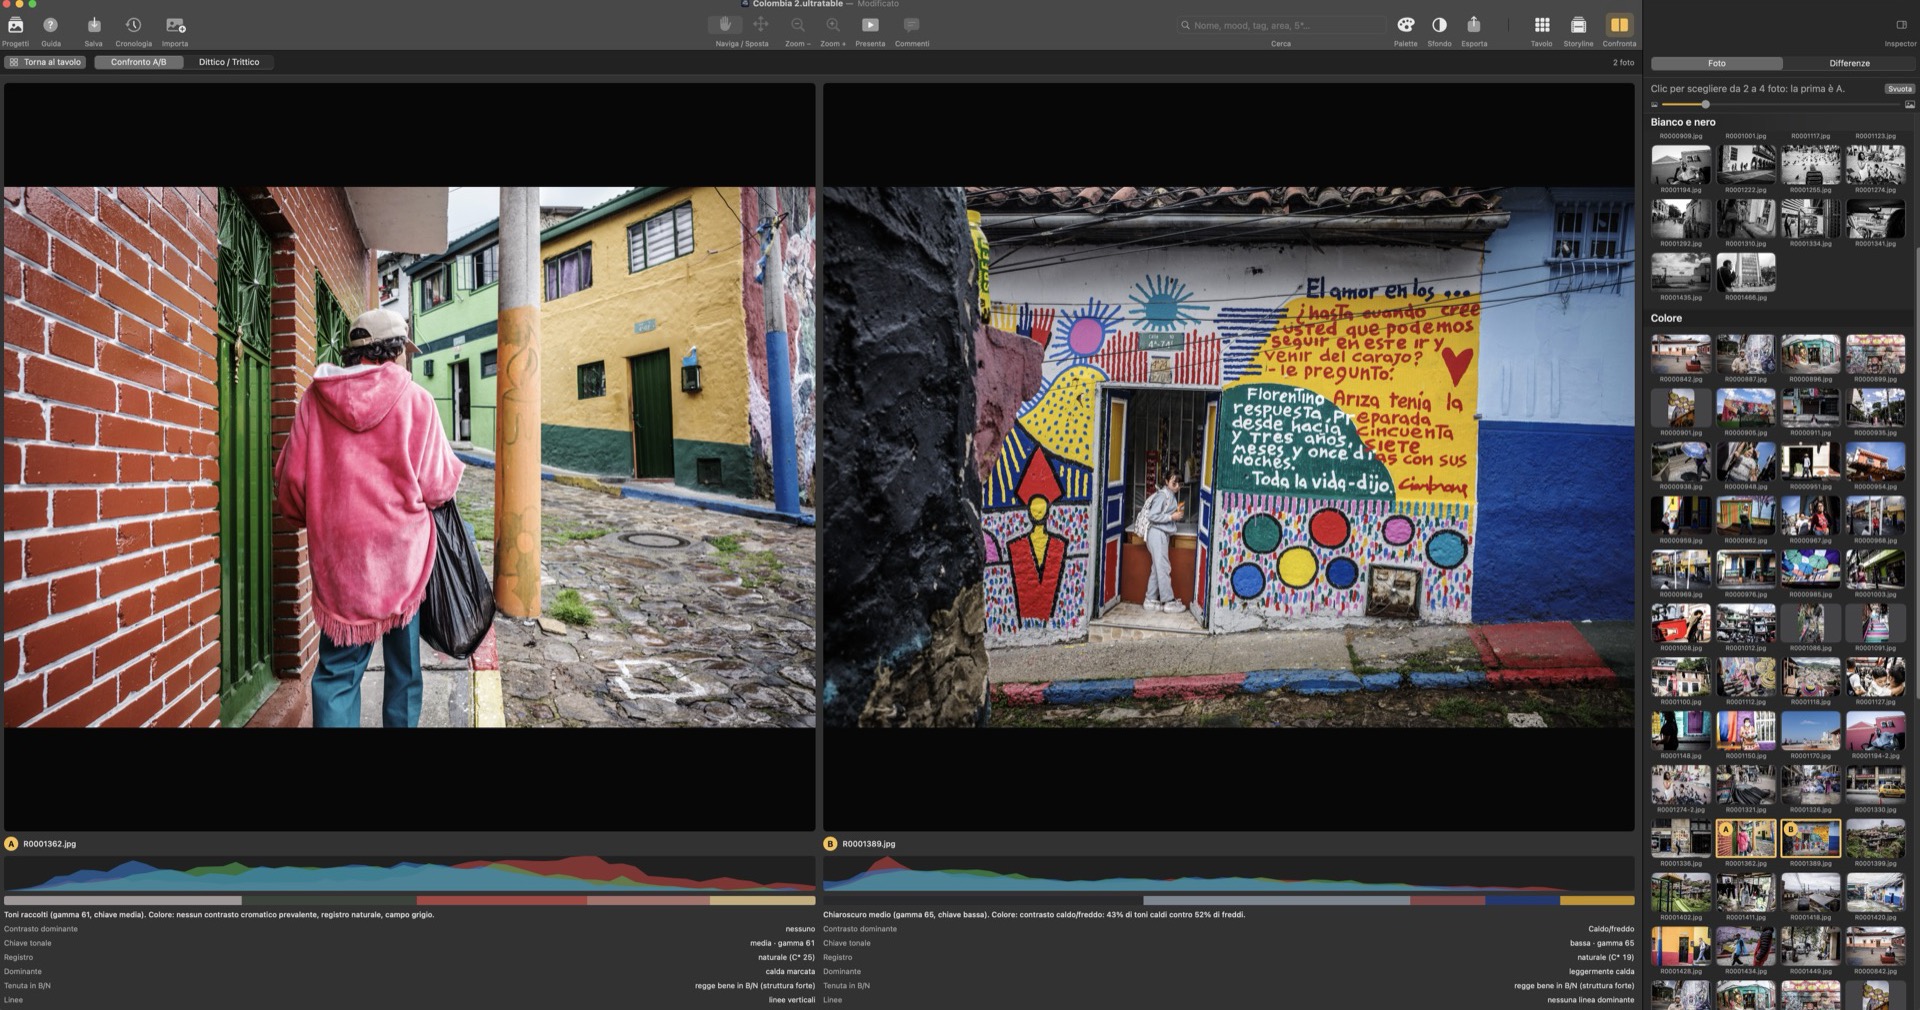Switch to the Differenze tab
The image size is (1920, 1010).
pos(1849,63)
